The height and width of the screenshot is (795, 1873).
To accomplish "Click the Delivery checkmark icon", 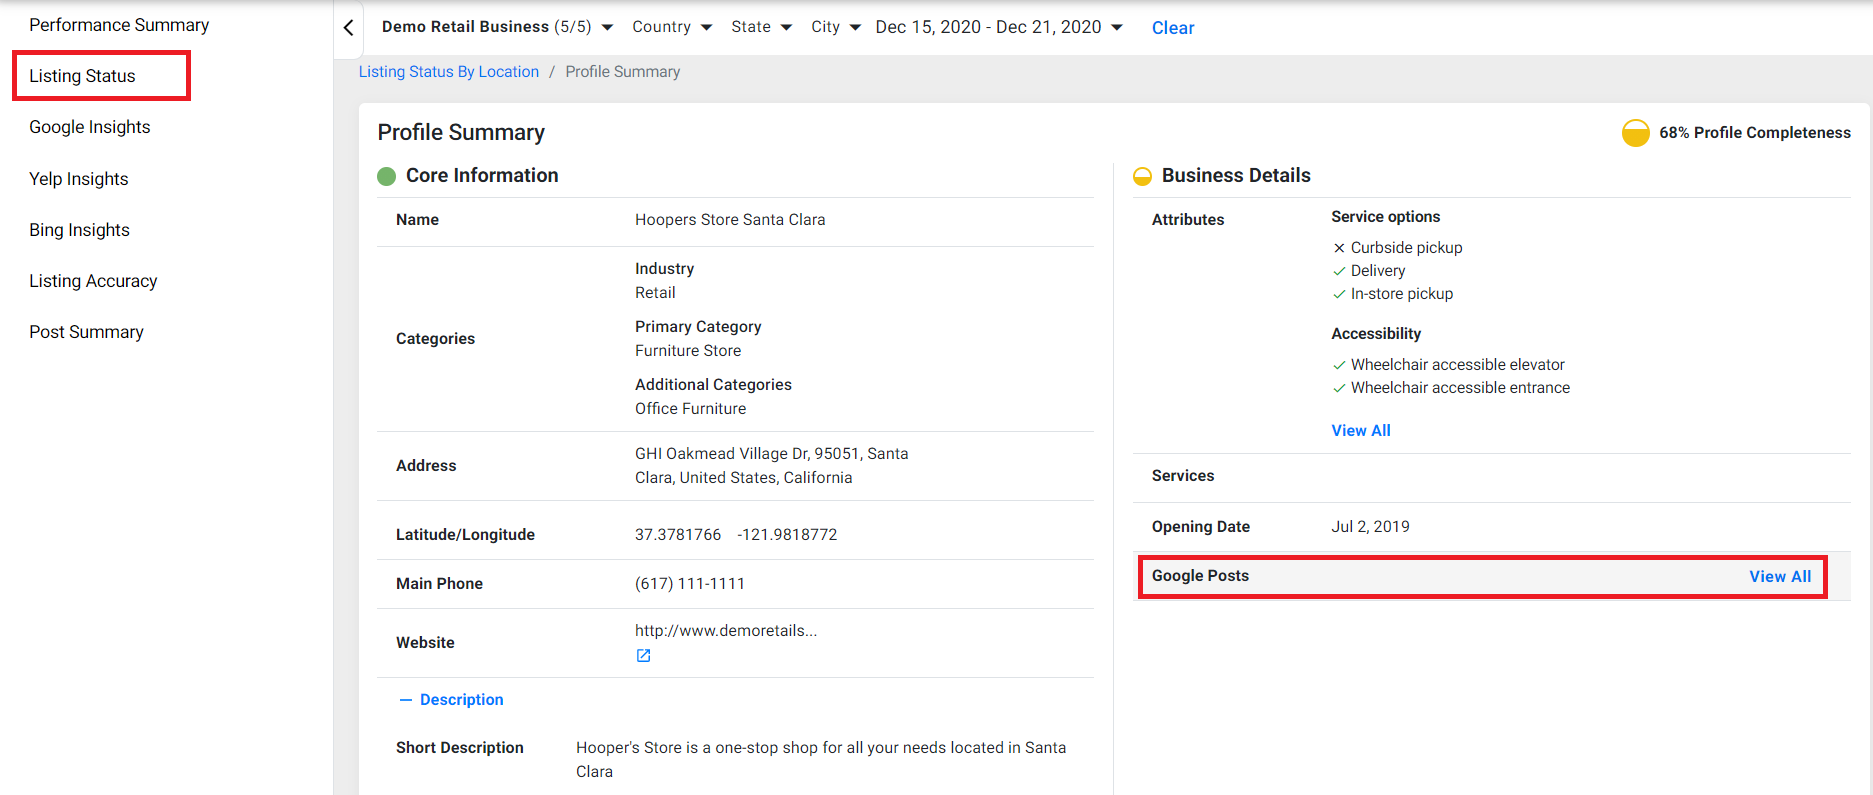I will tap(1339, 271).
